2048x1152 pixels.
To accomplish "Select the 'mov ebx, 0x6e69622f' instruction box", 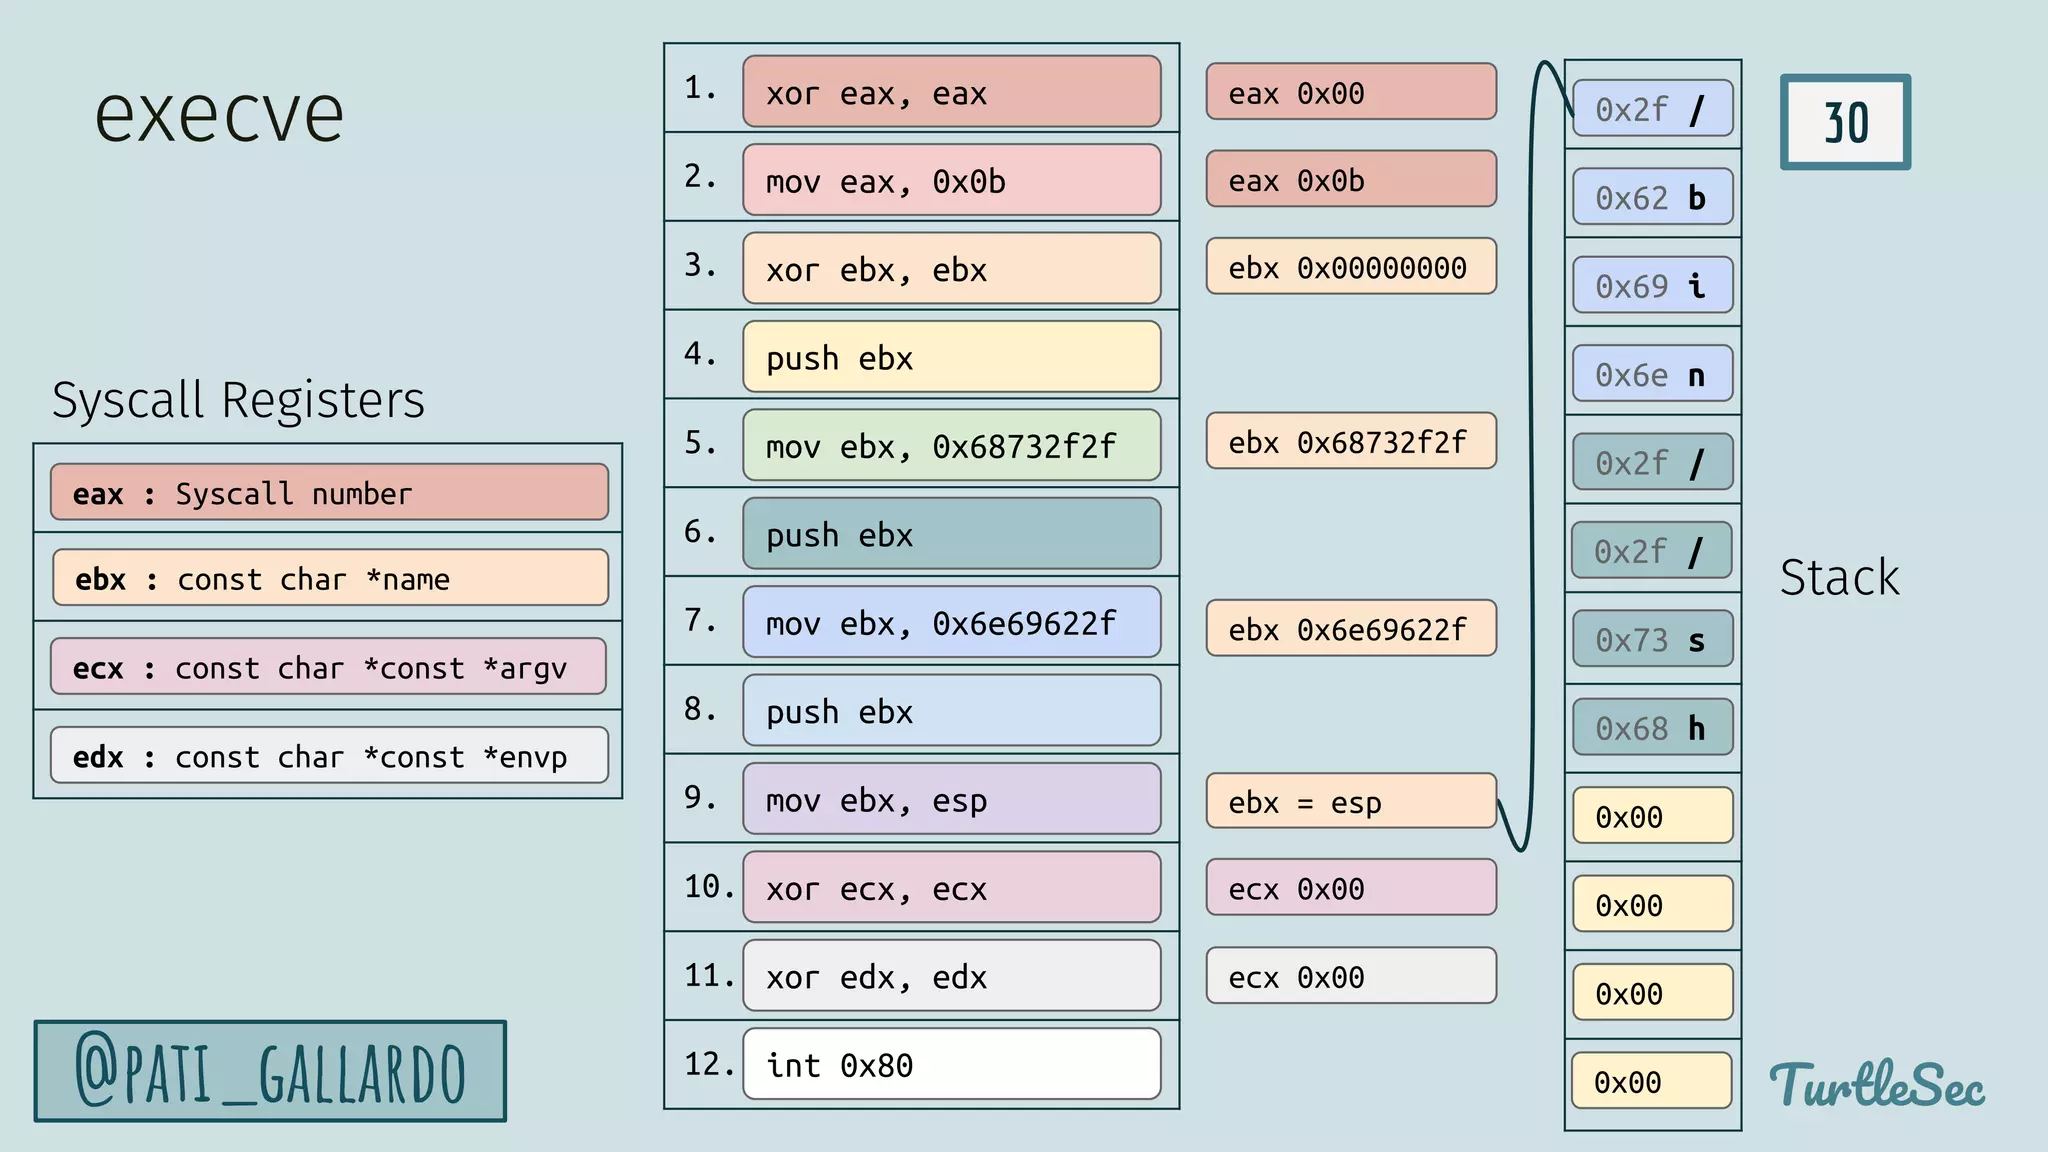I will coord(951,622).
